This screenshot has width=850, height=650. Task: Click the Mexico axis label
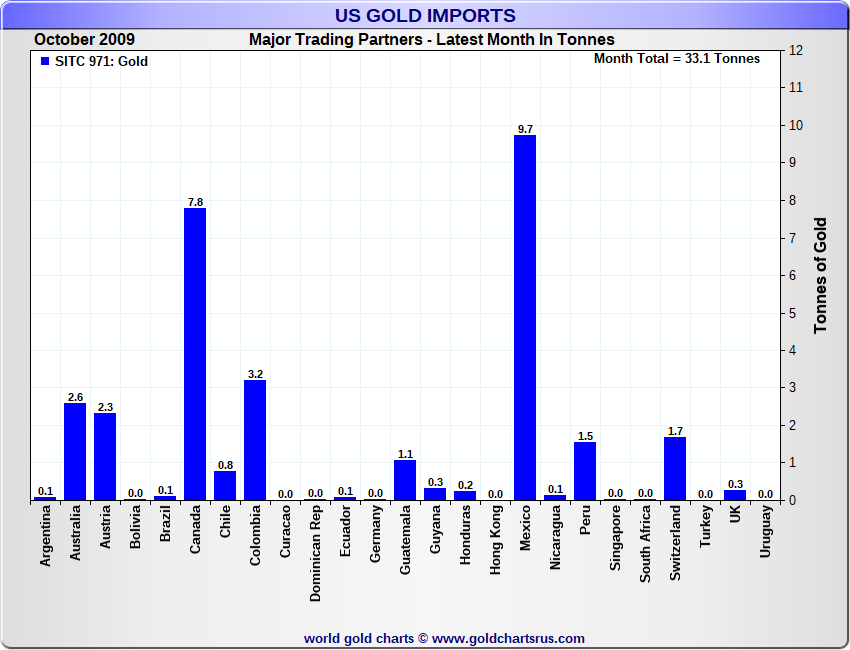pyautogui.click(x=525, y=528)
